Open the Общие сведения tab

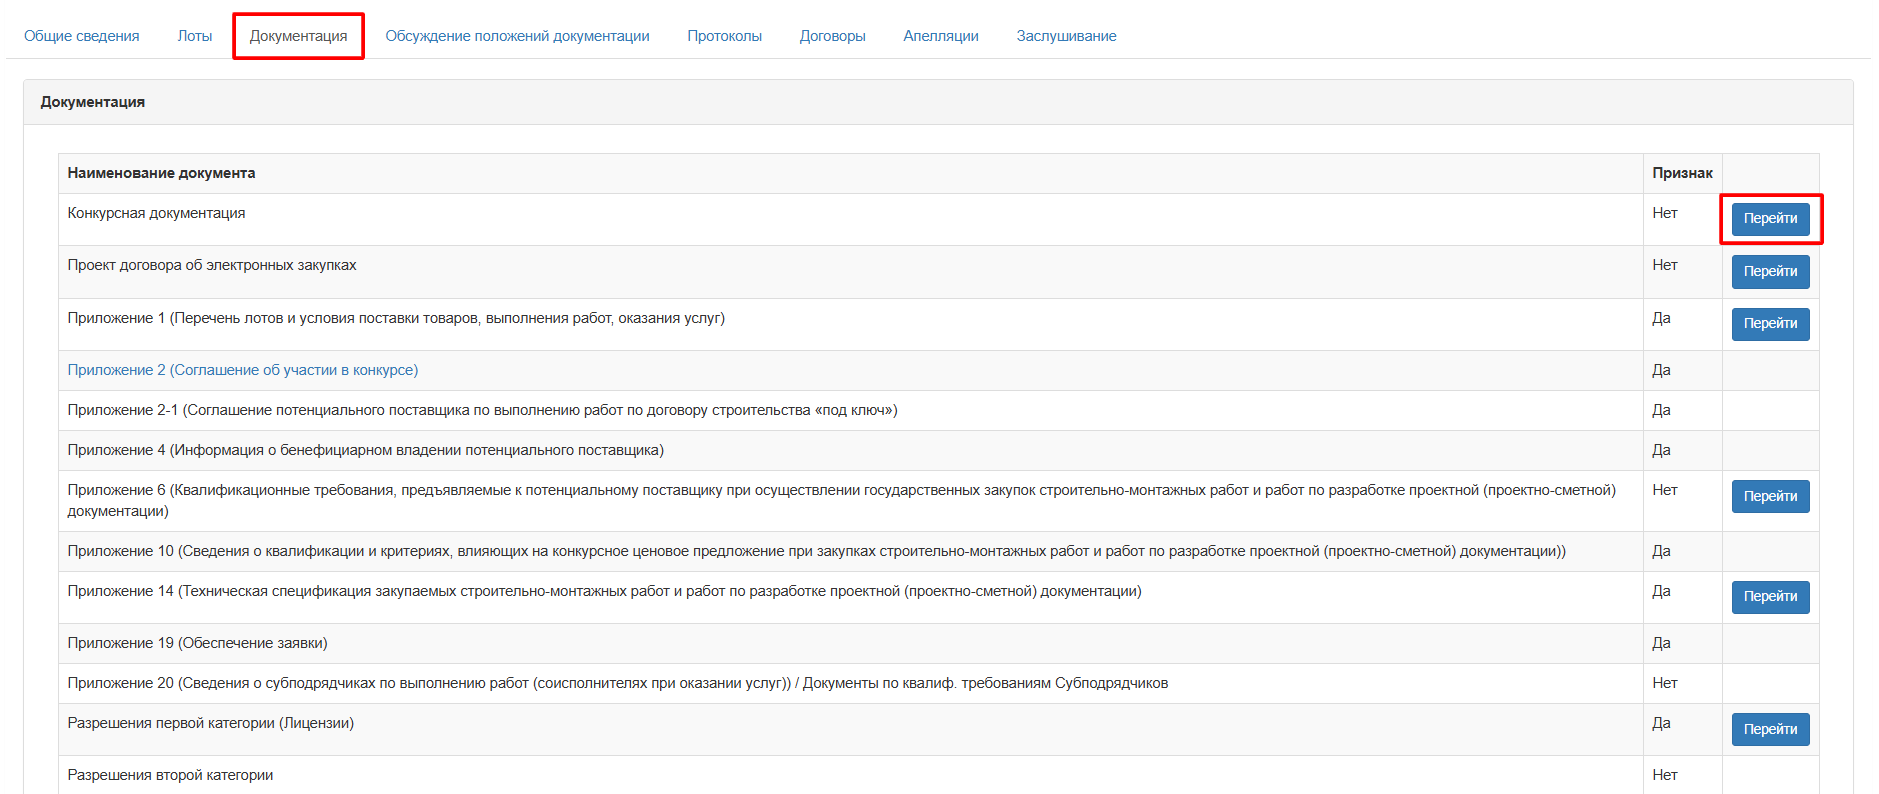click(82, 36)
